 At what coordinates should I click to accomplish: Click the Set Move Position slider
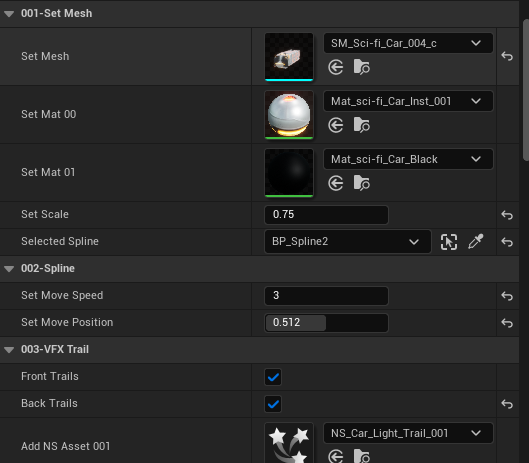[x=326, y=323]
